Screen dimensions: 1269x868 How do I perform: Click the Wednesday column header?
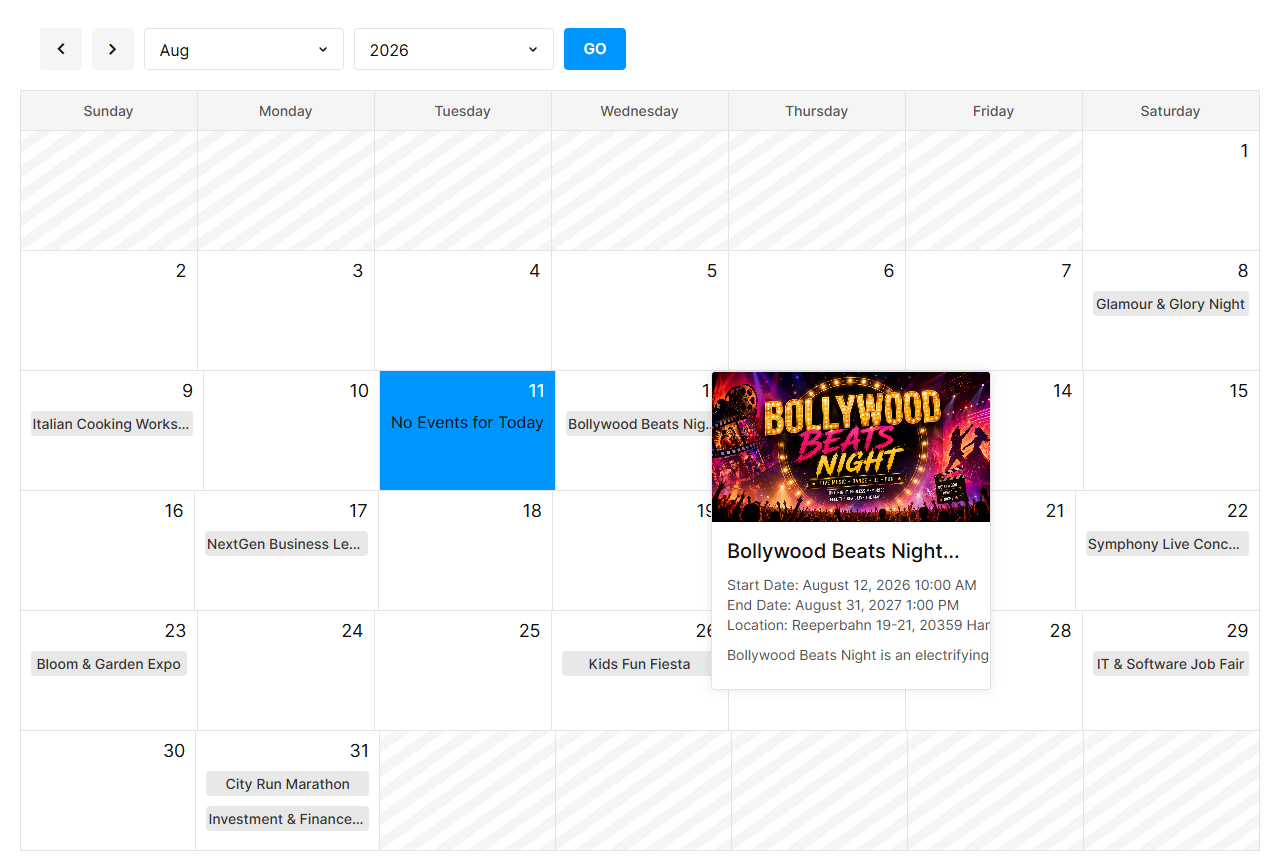pyautogui.click(x=640, y=111)
